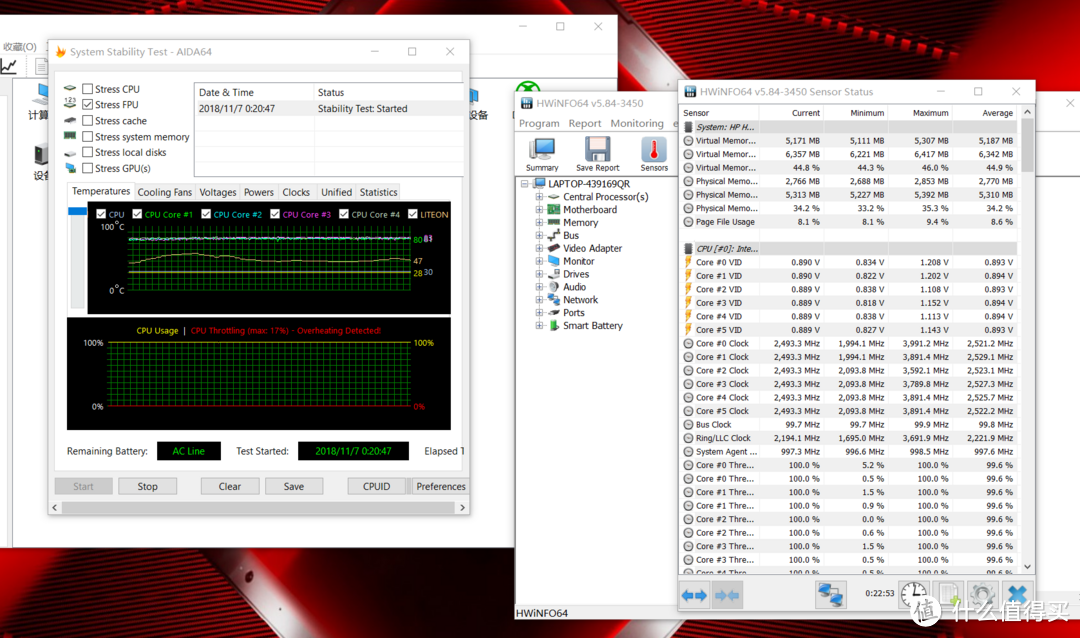The width and height of the screenshot is (1080, 638).
Task: Click the Monitor tree icon
Action: click(554, 261)
